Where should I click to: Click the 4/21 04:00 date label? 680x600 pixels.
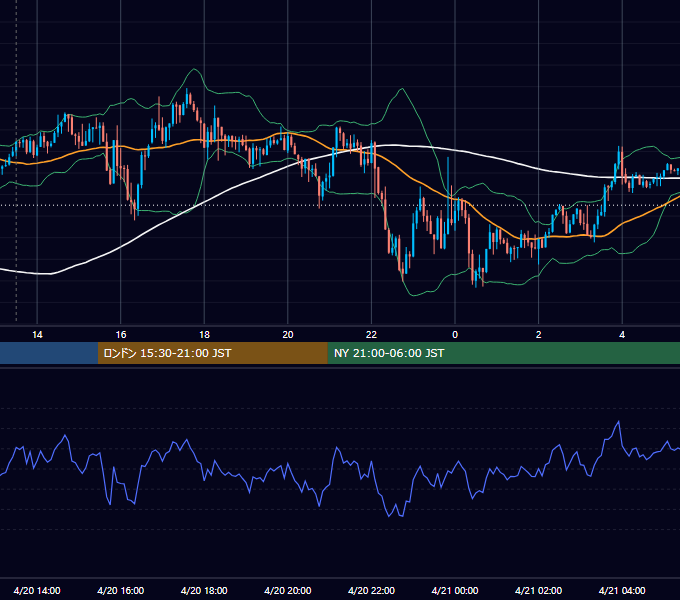(622, 590)
